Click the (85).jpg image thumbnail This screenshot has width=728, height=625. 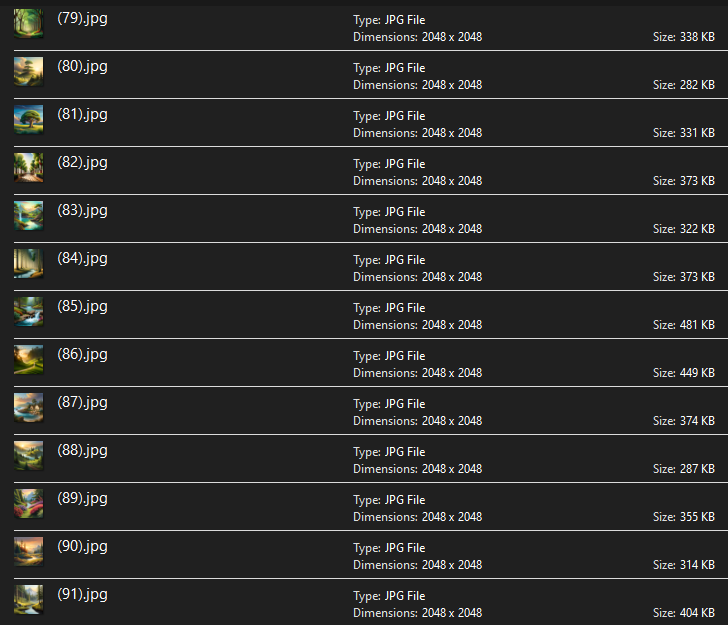pyautogui.click(x=28, y=312)
